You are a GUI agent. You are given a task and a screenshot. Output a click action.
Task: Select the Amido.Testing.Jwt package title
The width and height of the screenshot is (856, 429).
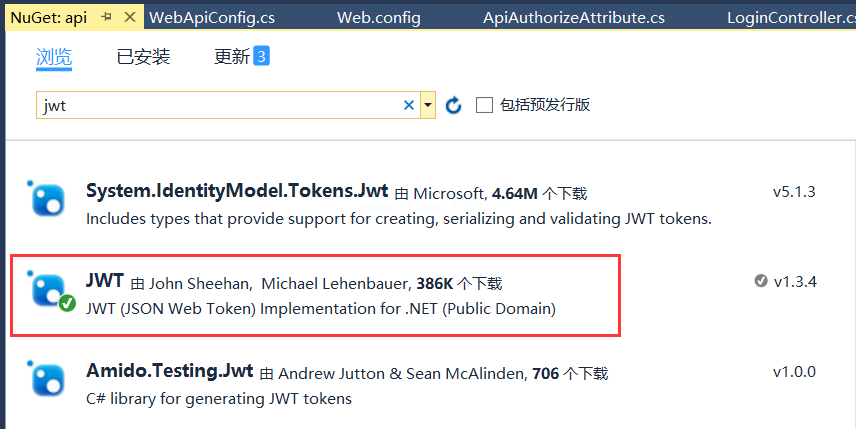click(170, 372)
